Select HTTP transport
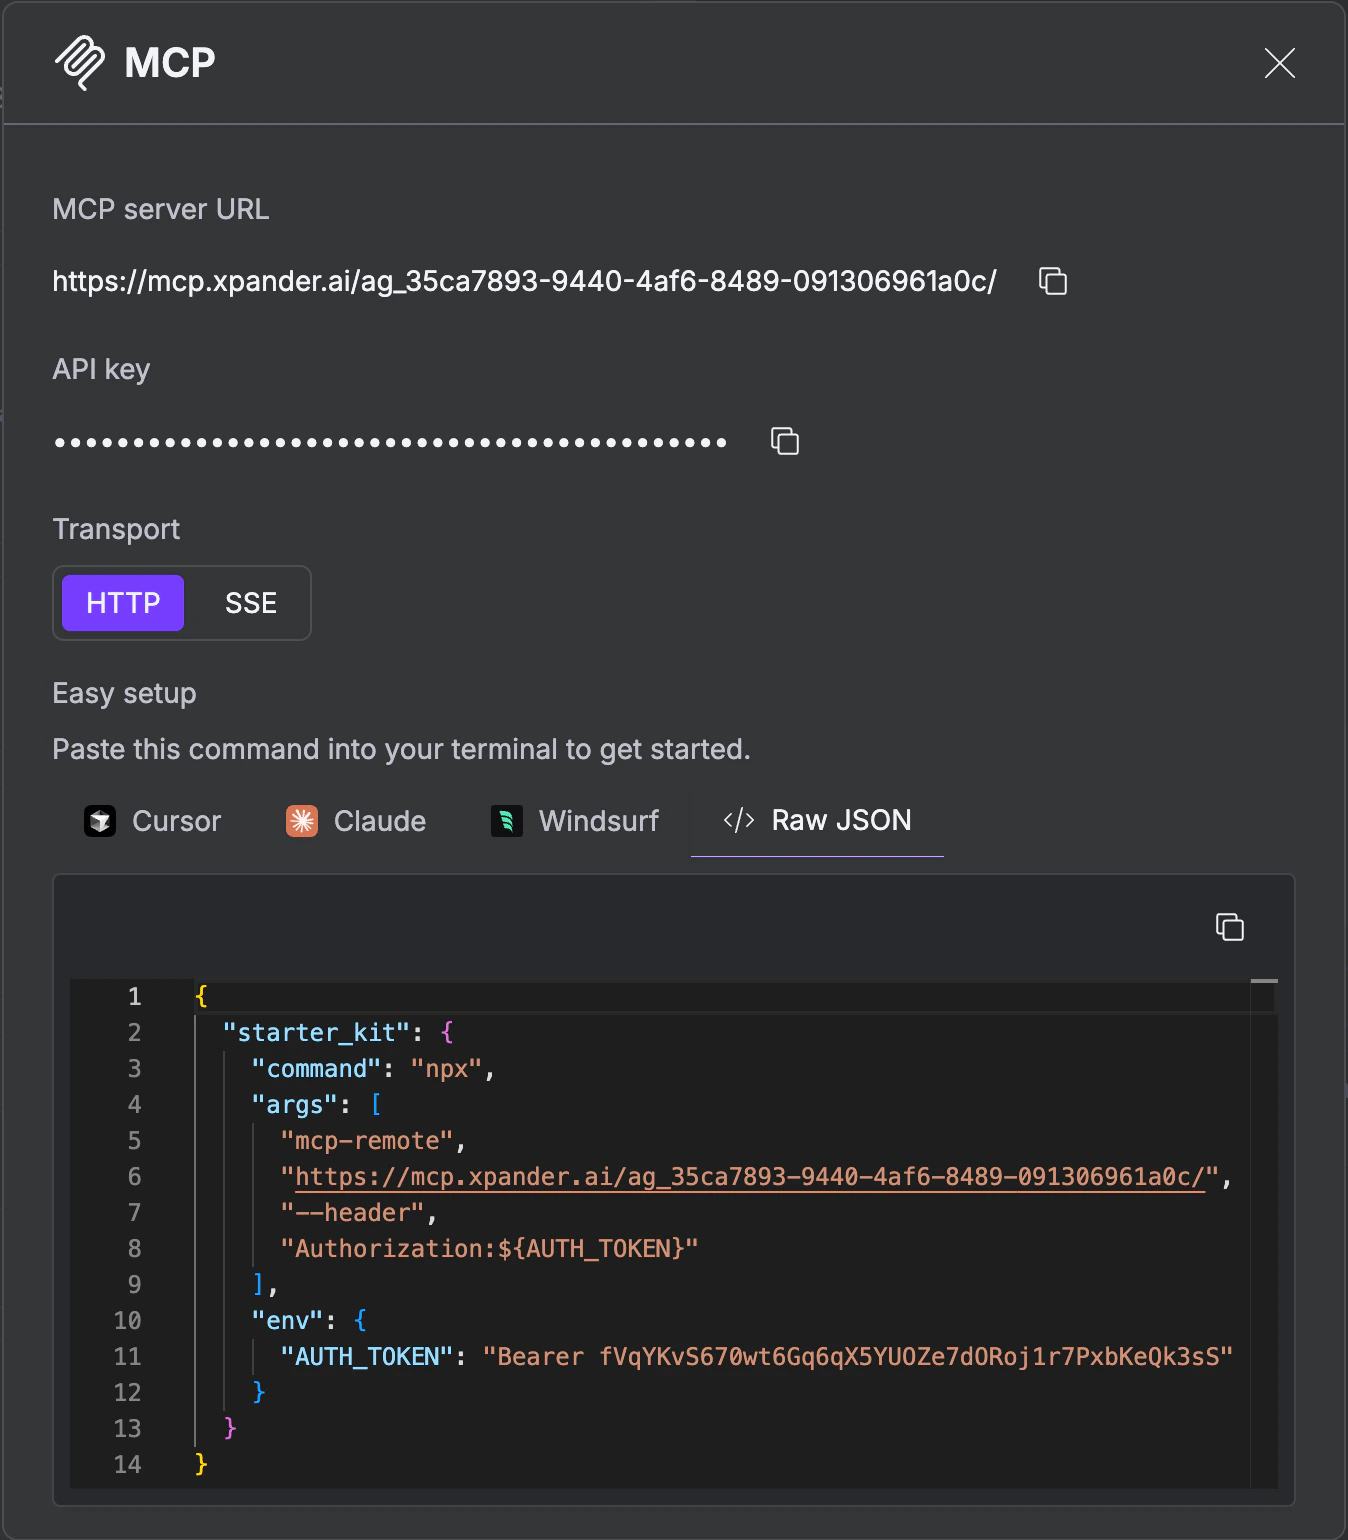The image size is (1348, 1540). coord(122,603)
